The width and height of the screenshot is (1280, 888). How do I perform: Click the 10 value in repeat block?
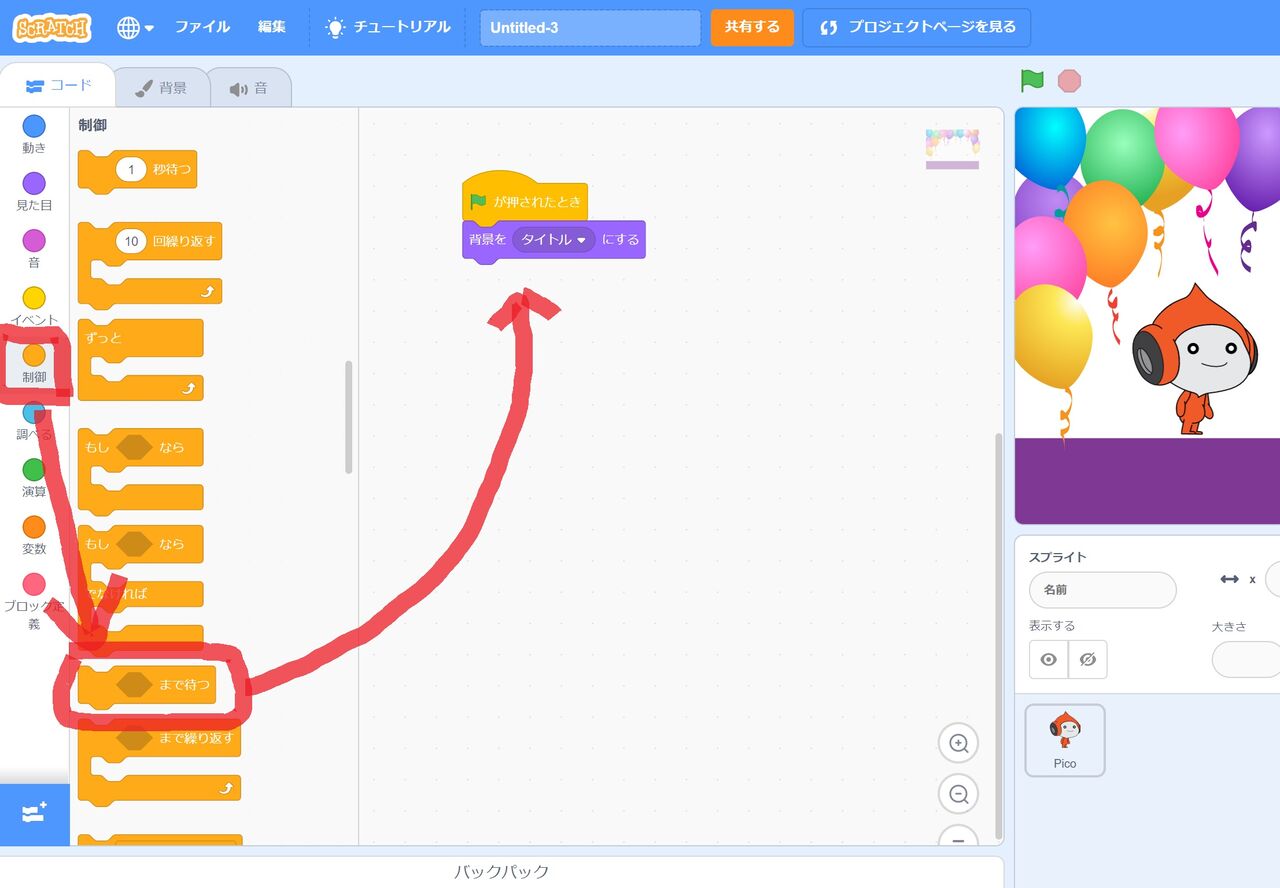click(131, 241)
